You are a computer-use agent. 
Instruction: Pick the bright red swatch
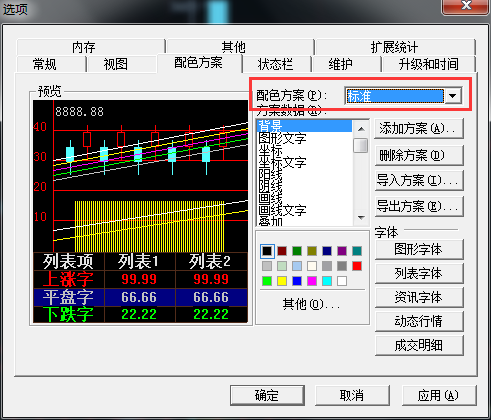[357, 266]
